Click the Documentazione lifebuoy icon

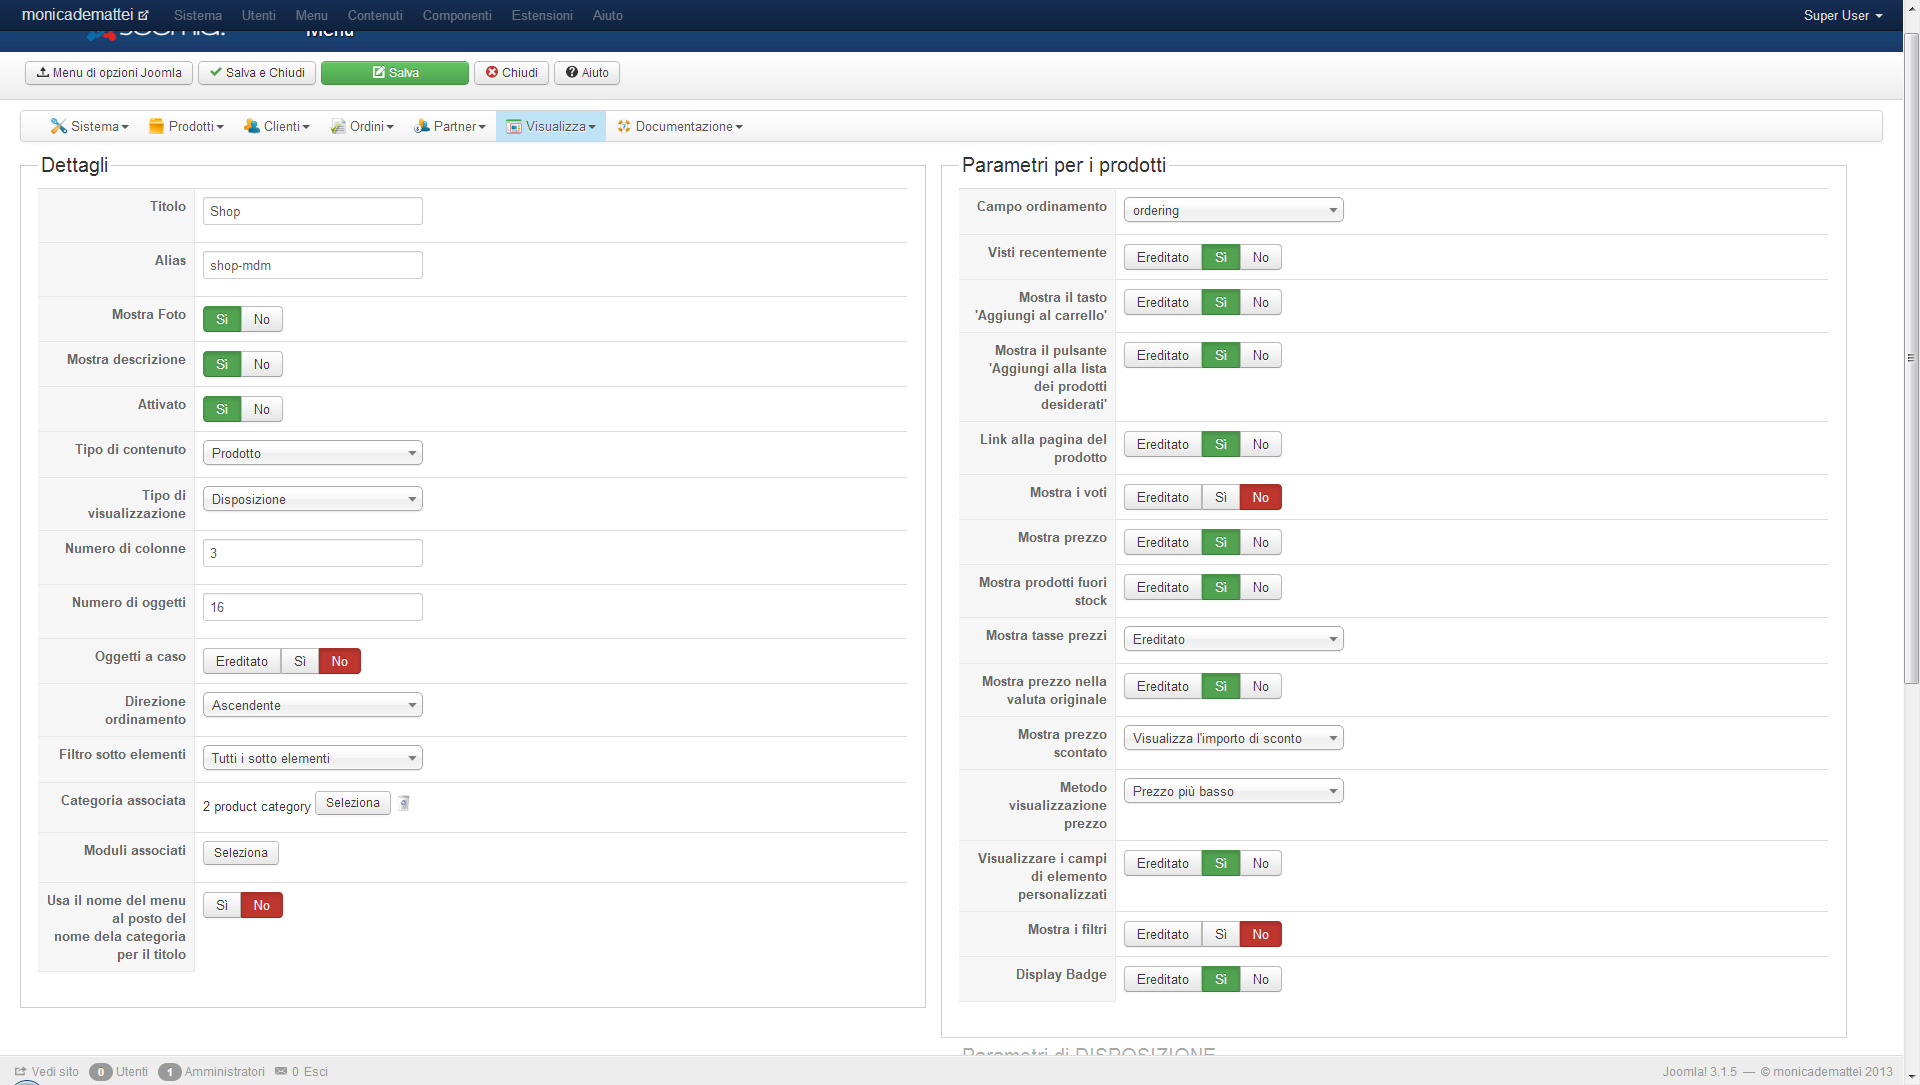coord(624,126)
